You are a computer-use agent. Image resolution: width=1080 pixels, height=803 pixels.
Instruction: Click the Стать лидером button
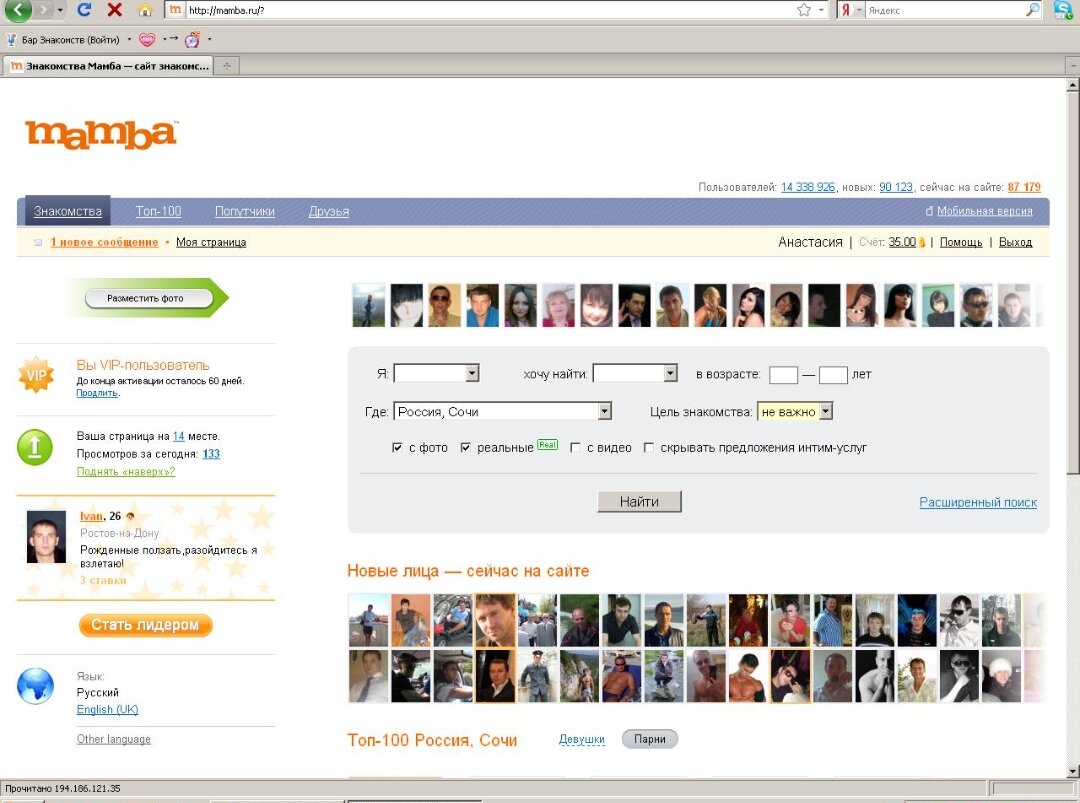pos(145,625)
